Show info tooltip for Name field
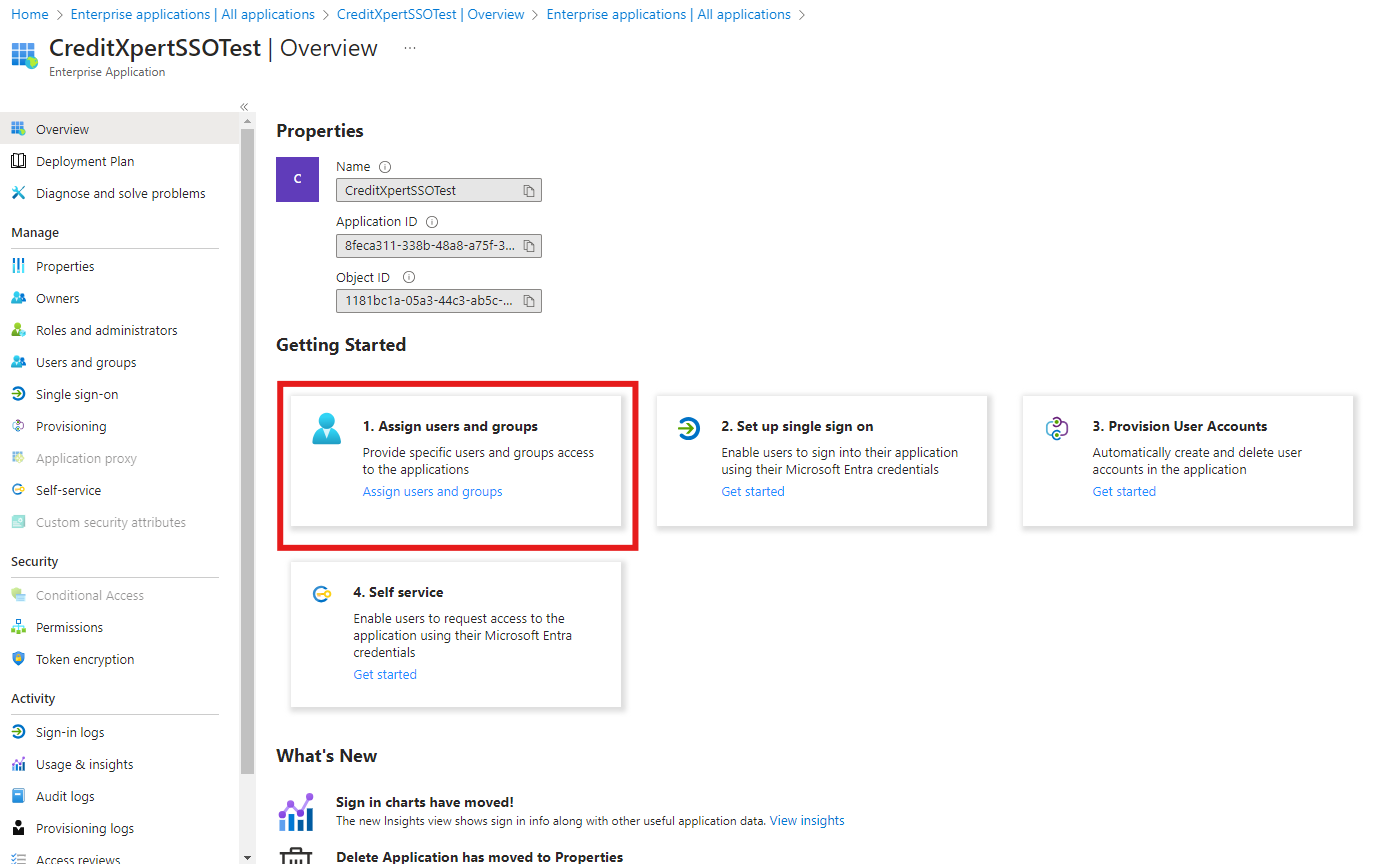The height and width of the screenshot is (864, 1389). click(x=385, y=167)
